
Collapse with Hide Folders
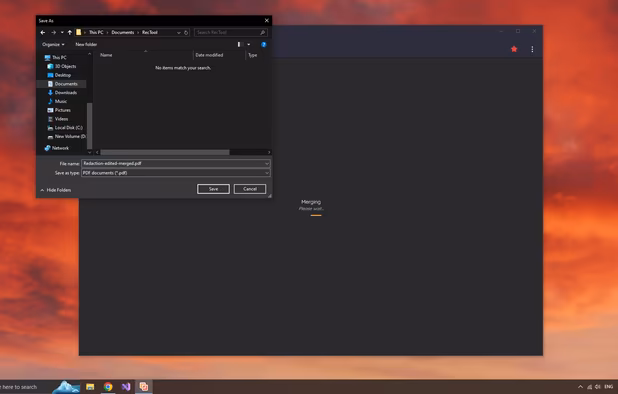click(x=56, y=190)
